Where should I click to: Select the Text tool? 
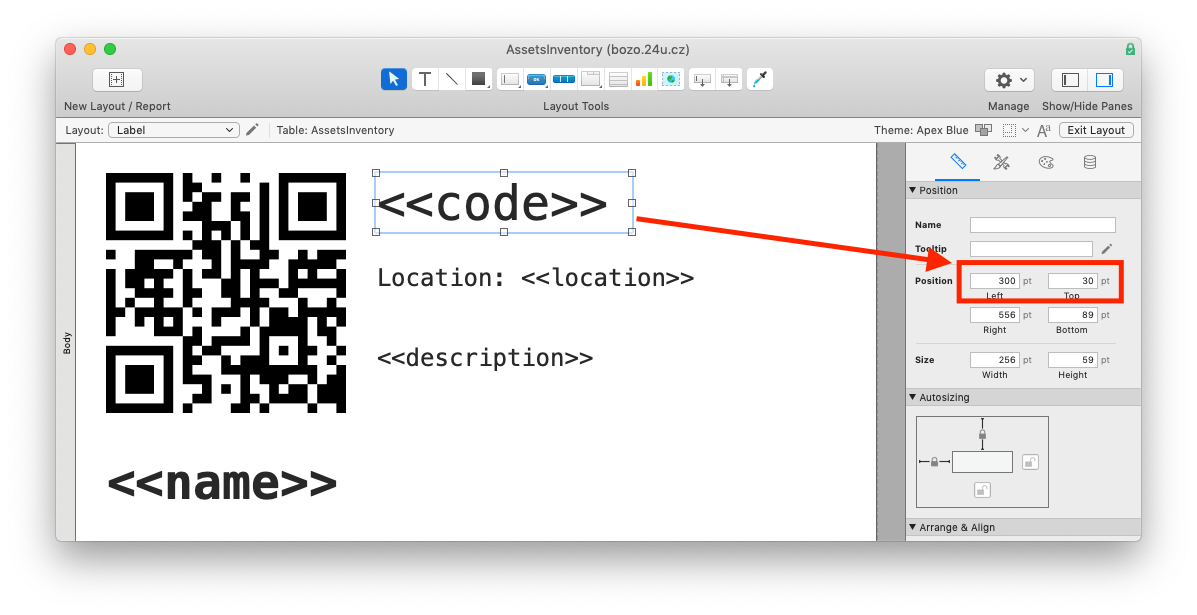[424, 79]
